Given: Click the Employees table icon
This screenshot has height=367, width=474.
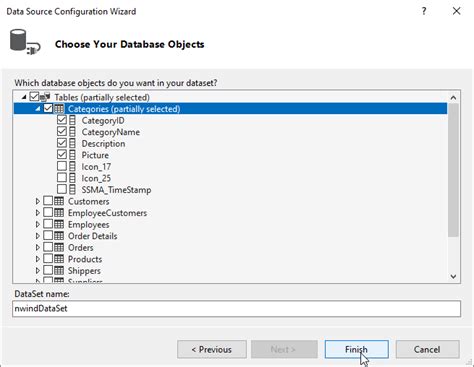Looking at the screenshot, I should click(59, 224).
